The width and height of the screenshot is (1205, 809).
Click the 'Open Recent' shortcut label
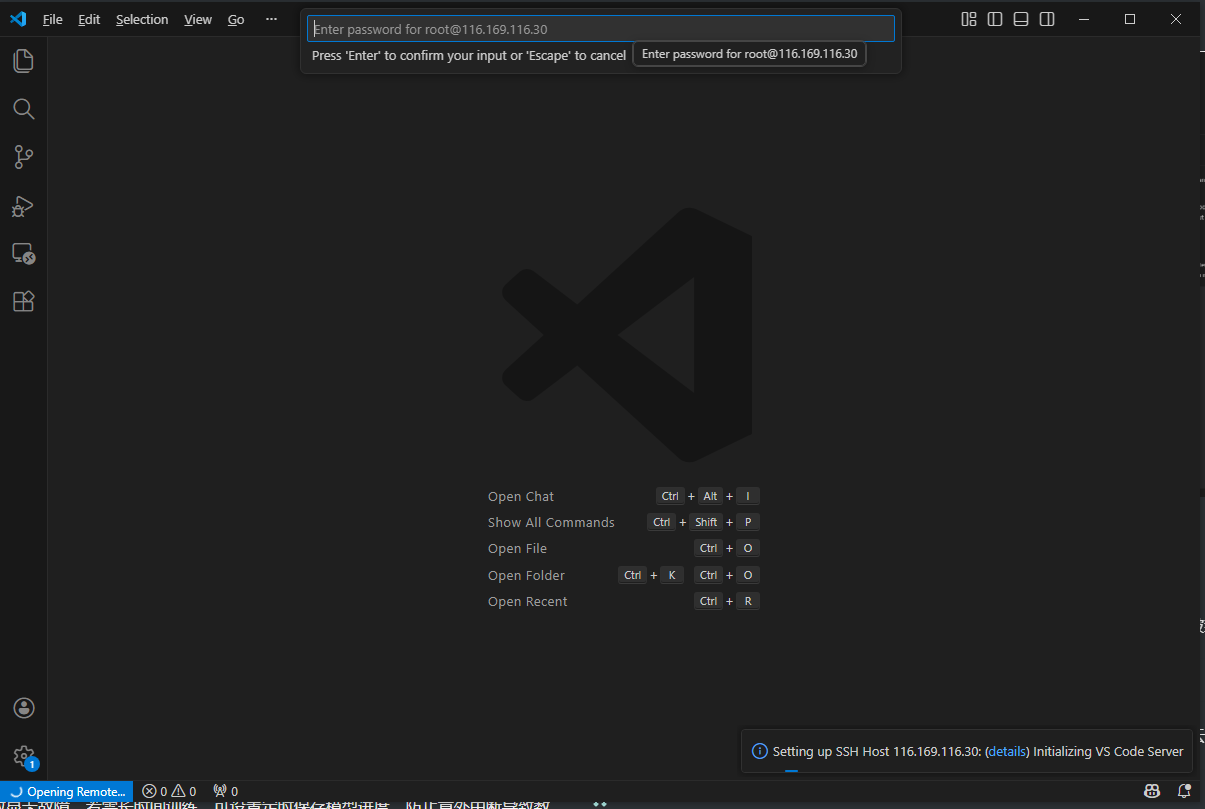527,601
